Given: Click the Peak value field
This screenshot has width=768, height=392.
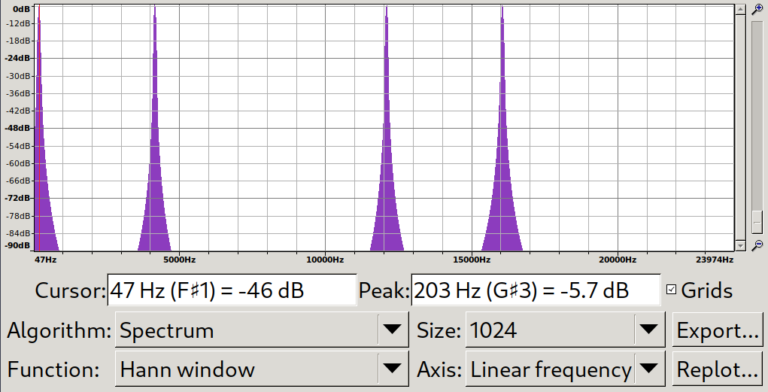Looking at the screenshot, I should pyautogui.click(x=536, y=291).
